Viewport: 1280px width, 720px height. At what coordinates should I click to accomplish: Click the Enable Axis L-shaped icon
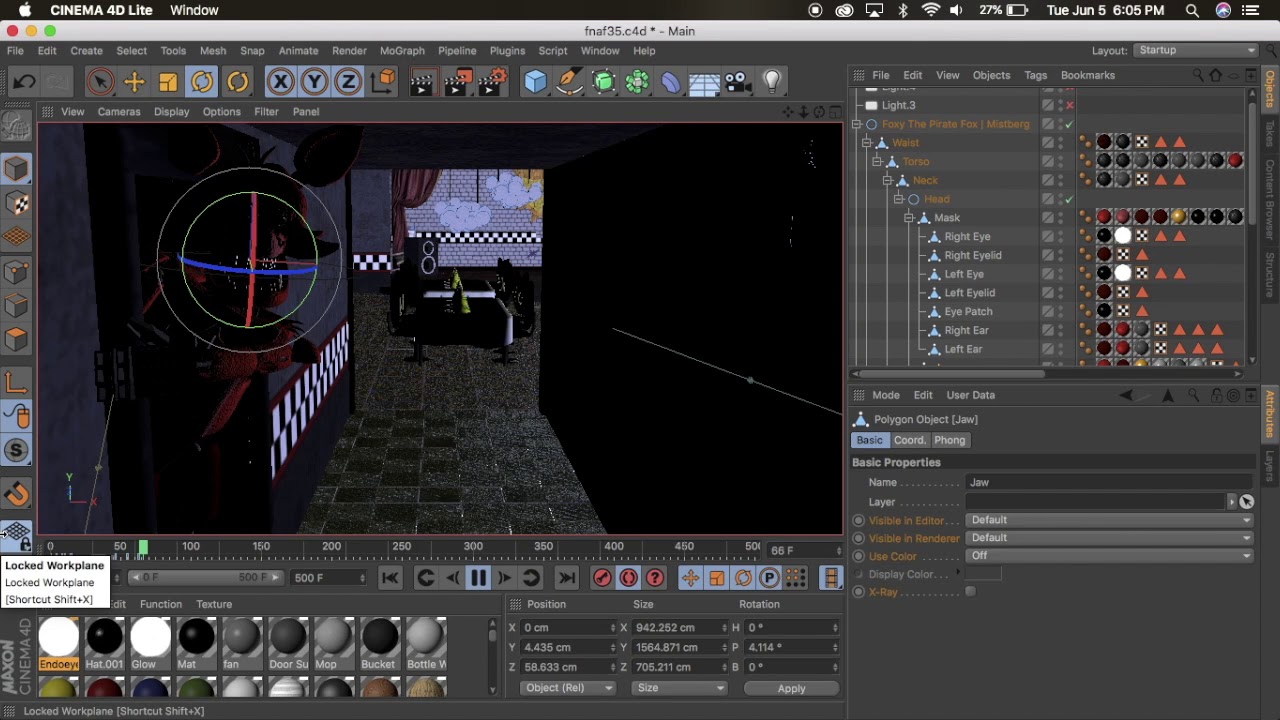pos(16,382)
